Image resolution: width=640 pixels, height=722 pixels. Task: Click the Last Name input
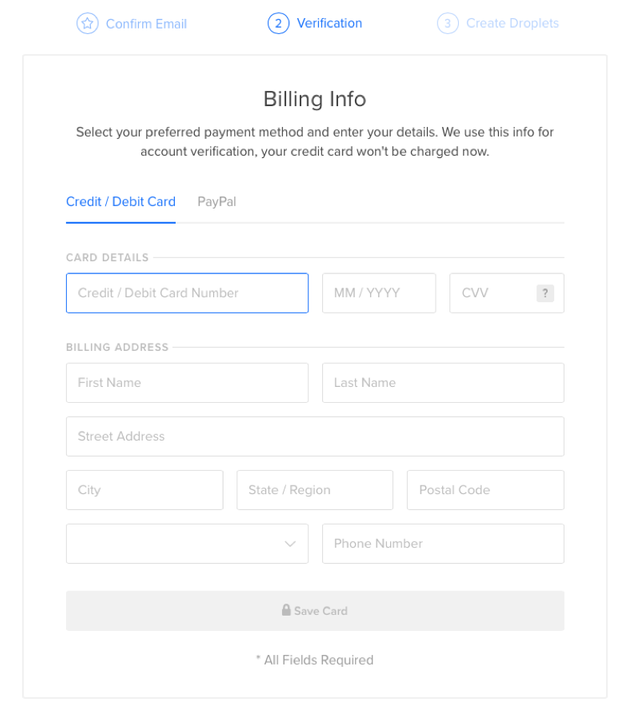tap(443, 383)
